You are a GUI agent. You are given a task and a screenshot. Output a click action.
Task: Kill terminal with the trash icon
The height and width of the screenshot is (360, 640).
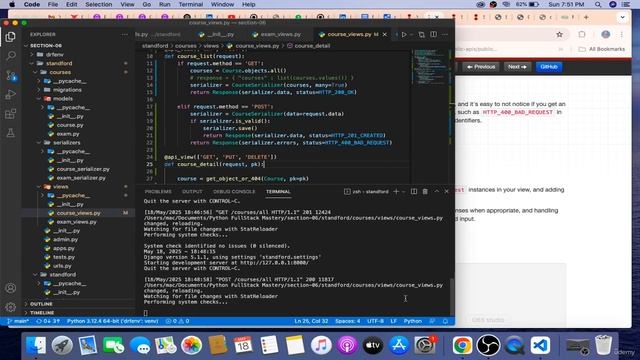coord(425,191)
